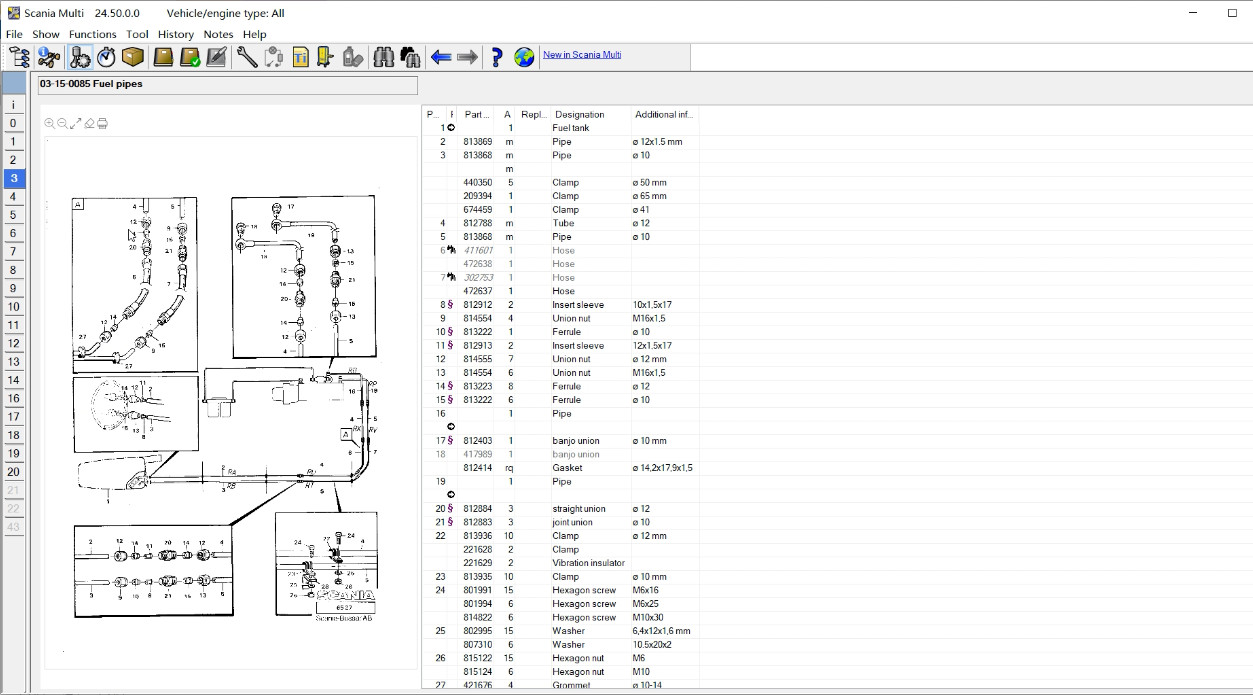Select the Fuel tank designation
This screenshot has width=1253, height=695.
[x=571, y=128]
